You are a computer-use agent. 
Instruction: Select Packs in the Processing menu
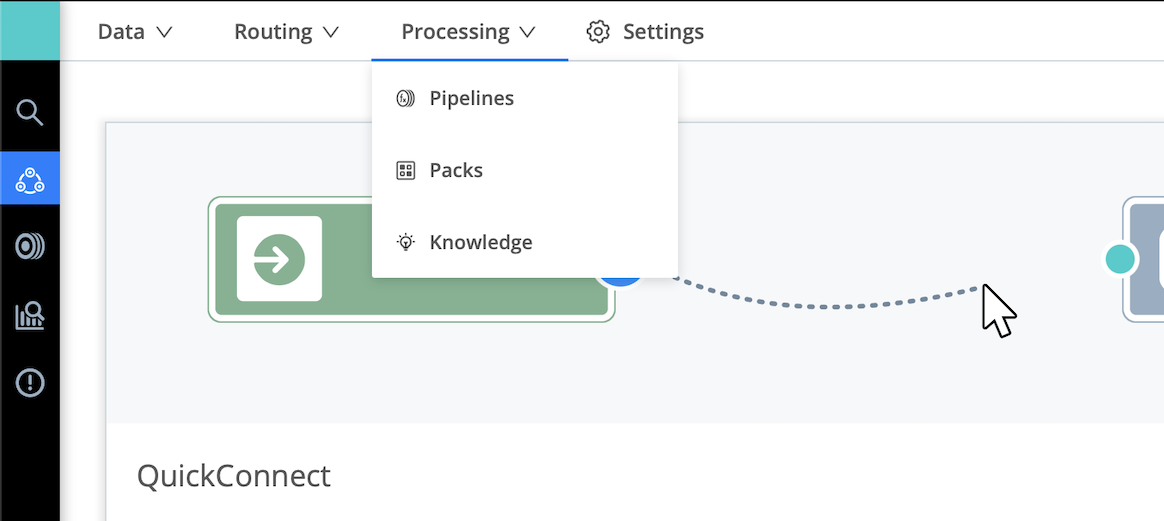coord(456,170)
